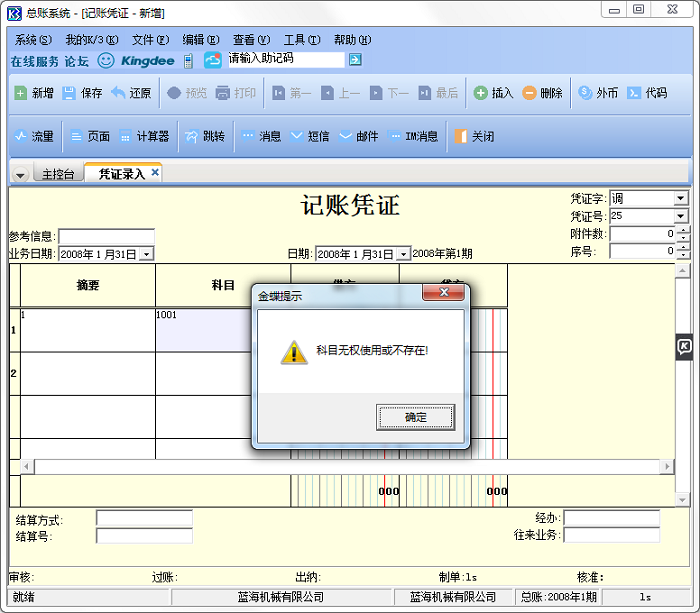Click 确定 in the warning dialog
This screenshot has height=613, width=700.
(415, 417)
